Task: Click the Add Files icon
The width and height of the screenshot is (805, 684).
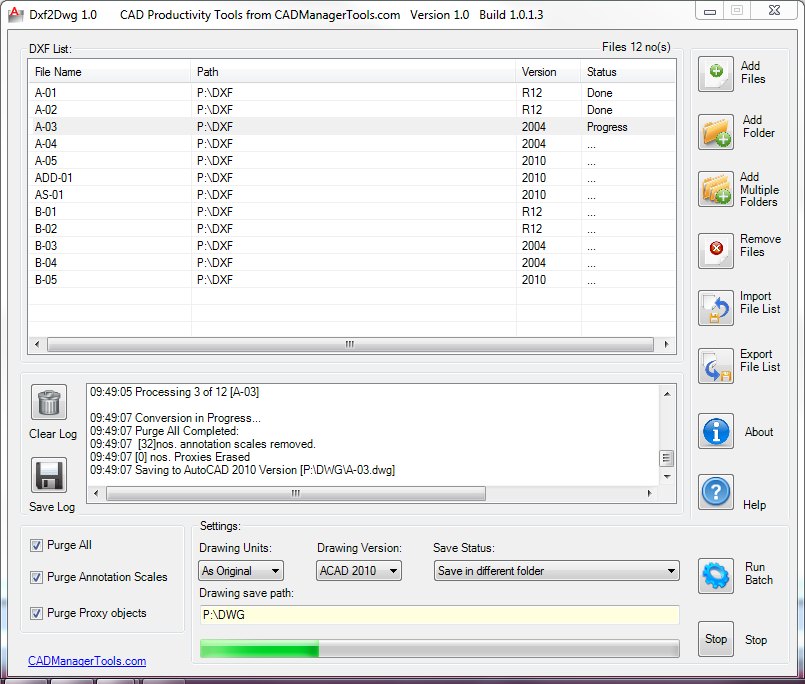Action: click(x=716, y=74)
